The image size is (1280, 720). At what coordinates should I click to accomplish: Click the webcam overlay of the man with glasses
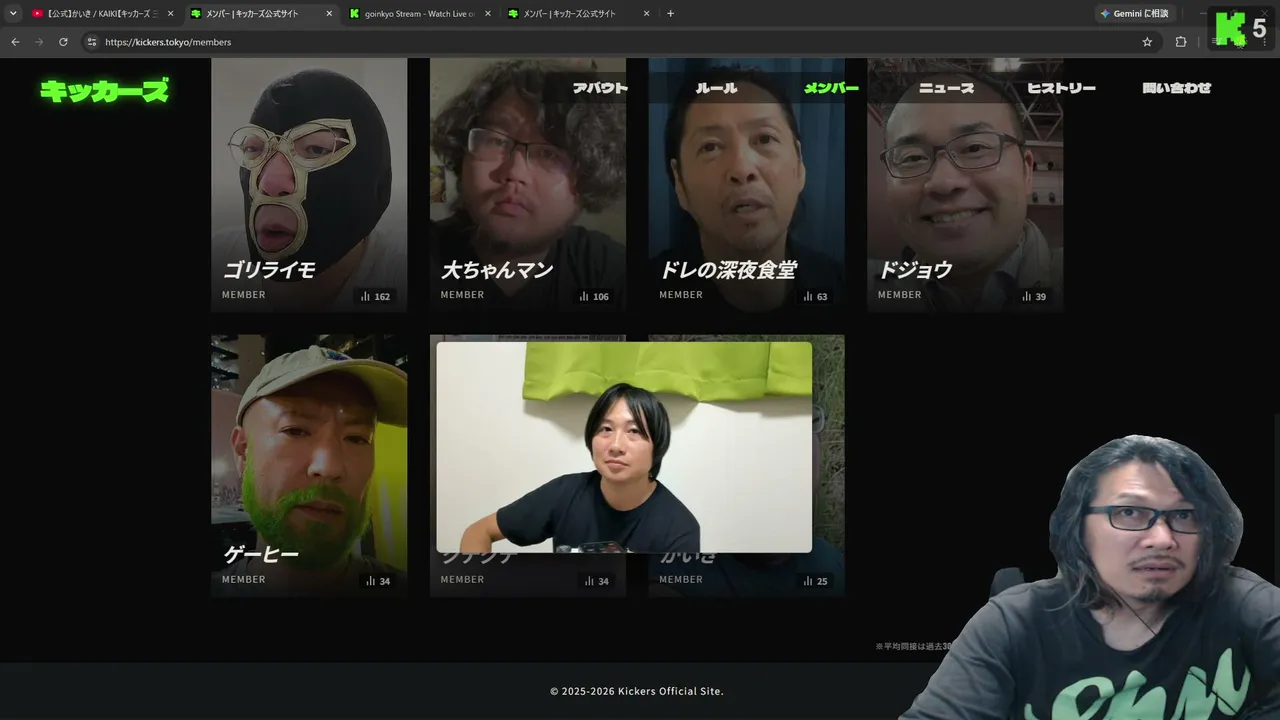coord(1089,577)
